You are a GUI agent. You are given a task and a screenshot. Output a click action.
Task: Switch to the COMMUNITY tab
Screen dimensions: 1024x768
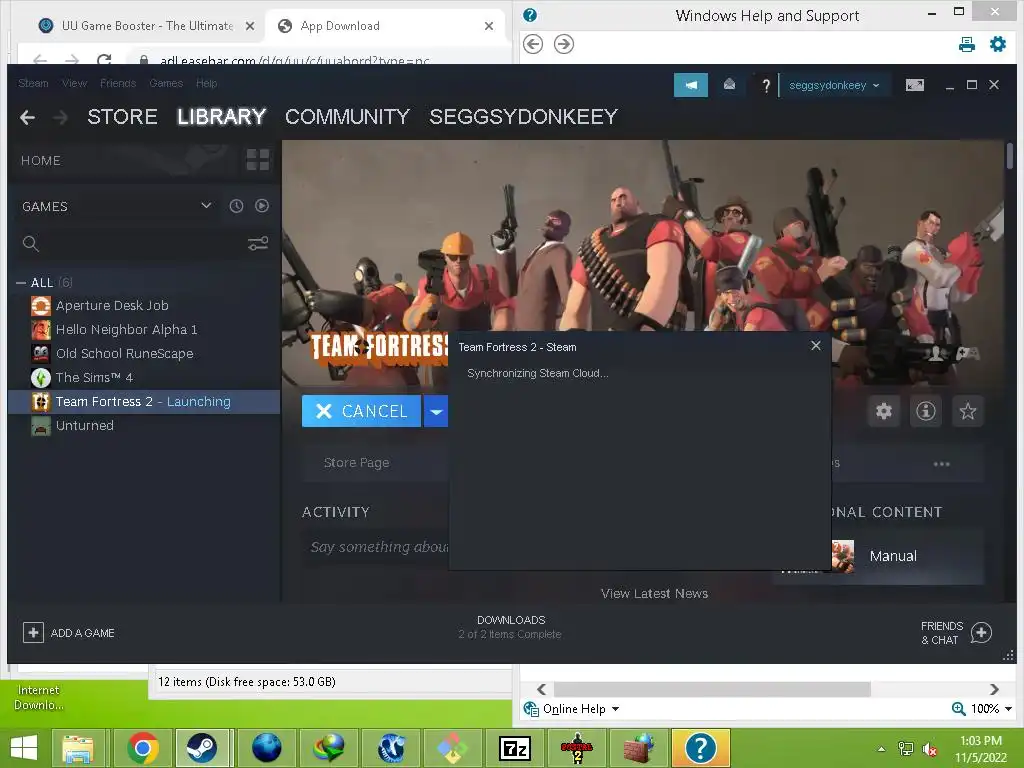(347, 117)
